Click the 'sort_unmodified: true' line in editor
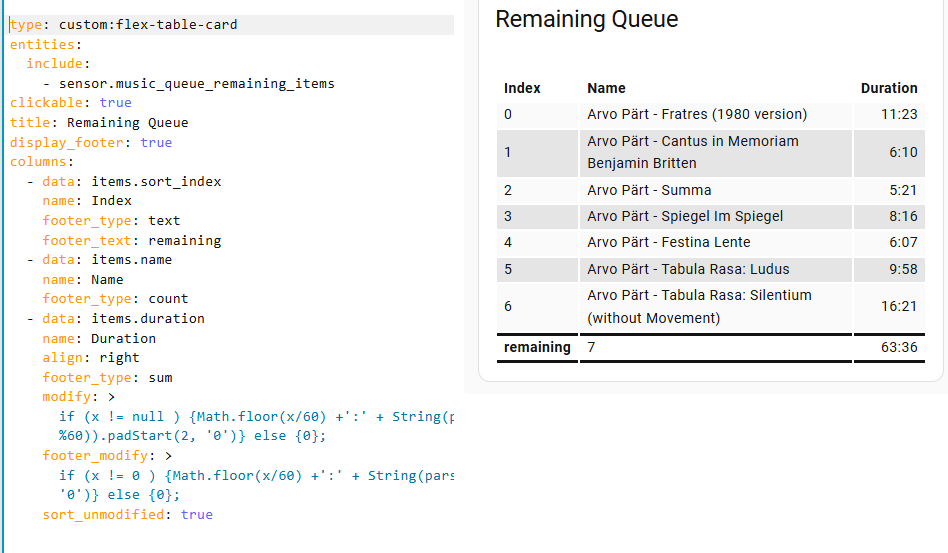The height and width of the screenshot is (553, 948). [127, 514]
